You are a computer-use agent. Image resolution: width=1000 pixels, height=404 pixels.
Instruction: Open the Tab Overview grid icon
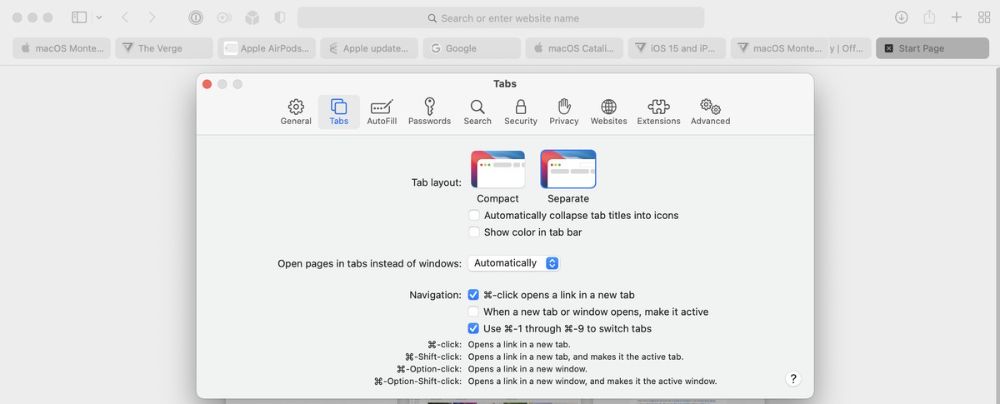coord(984,18)
